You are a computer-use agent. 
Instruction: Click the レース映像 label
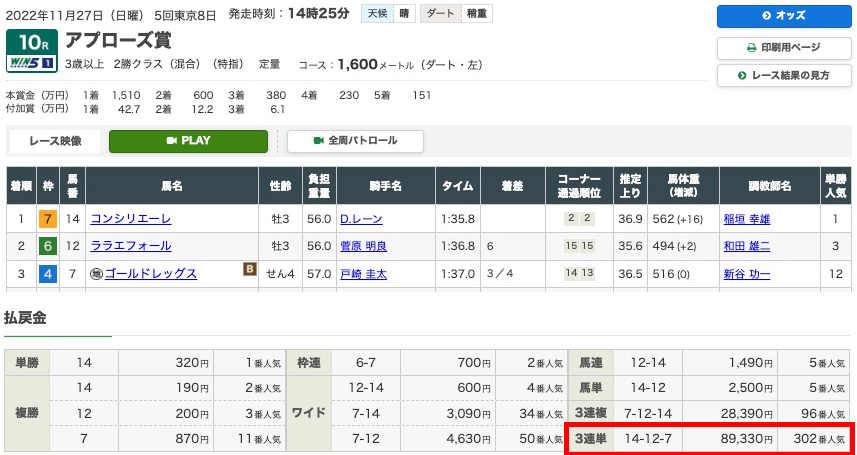pyautogui.click(x=54, y=141)
